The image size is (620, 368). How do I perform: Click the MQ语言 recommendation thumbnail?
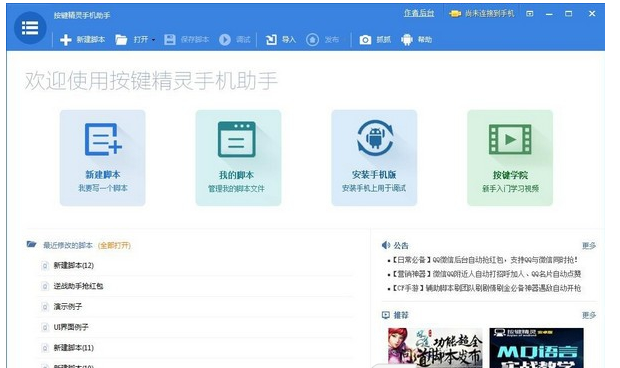(536, 348)
